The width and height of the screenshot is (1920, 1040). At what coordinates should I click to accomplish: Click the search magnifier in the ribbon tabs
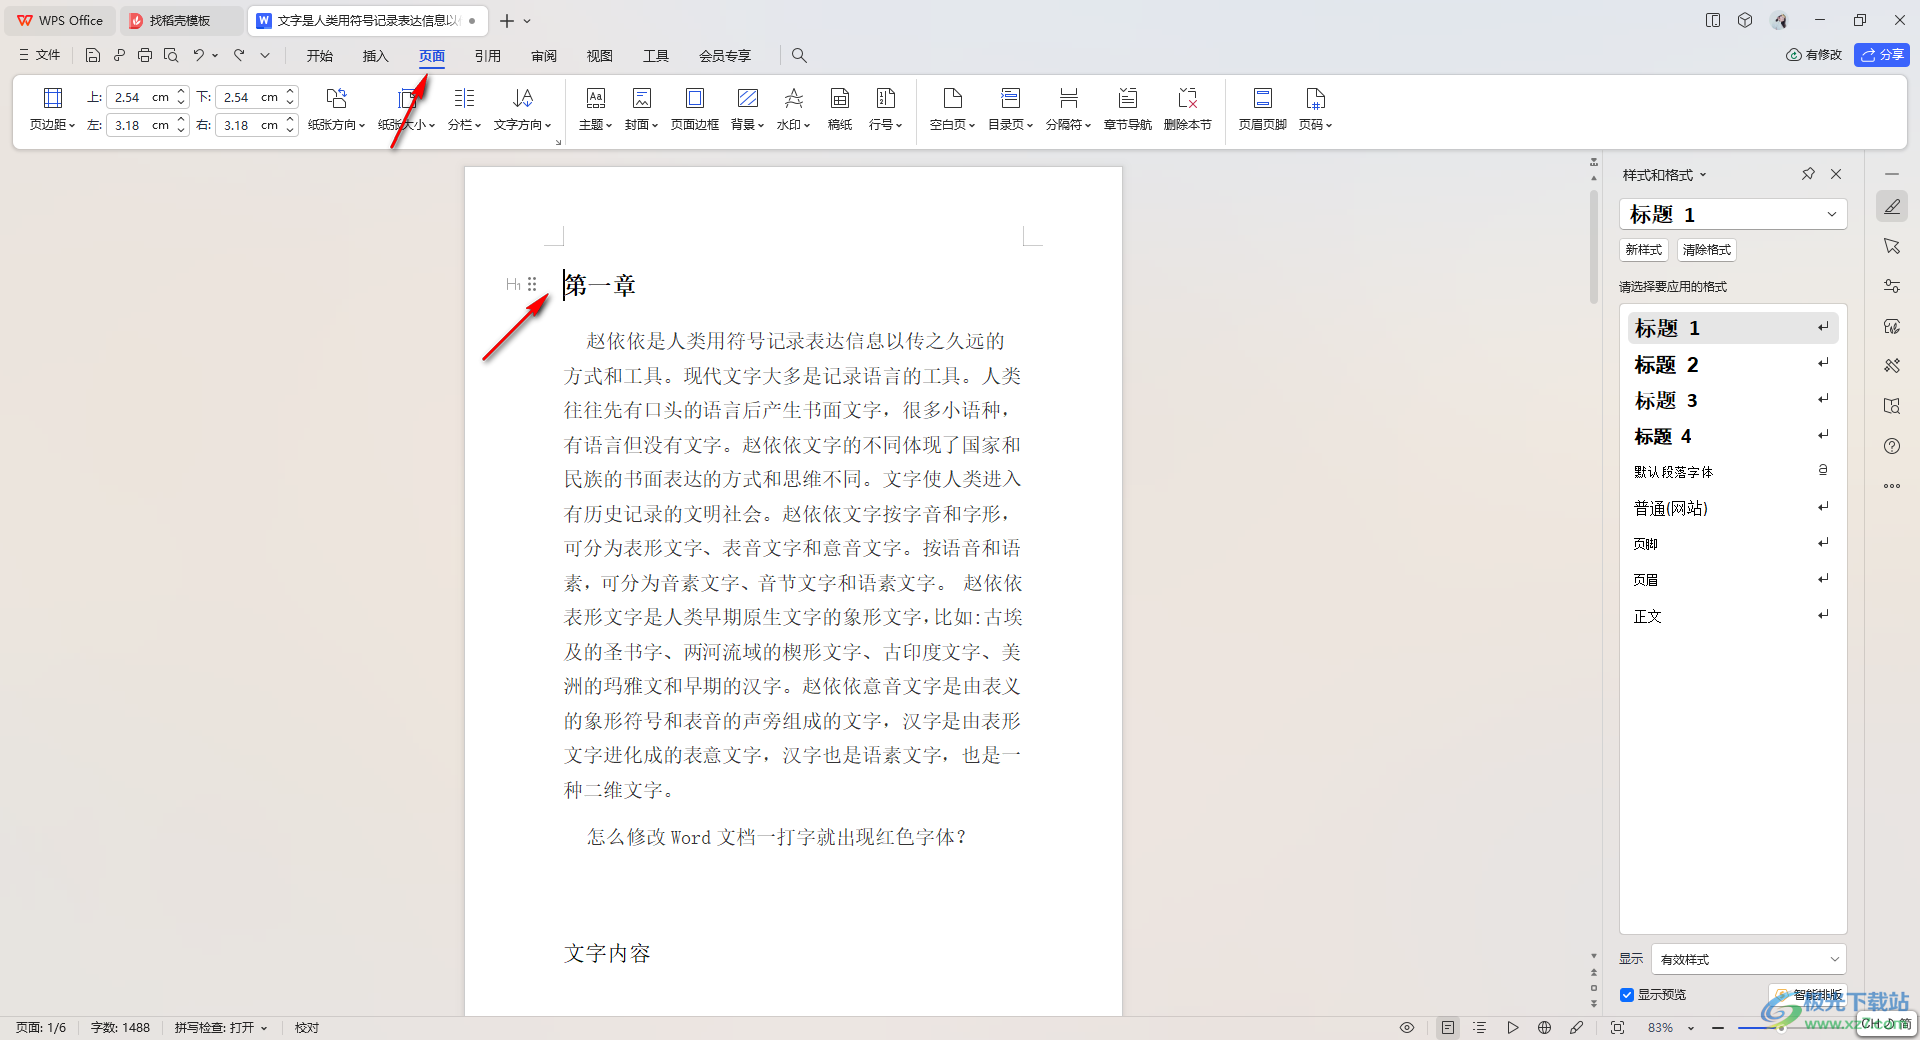pos(799,55)
